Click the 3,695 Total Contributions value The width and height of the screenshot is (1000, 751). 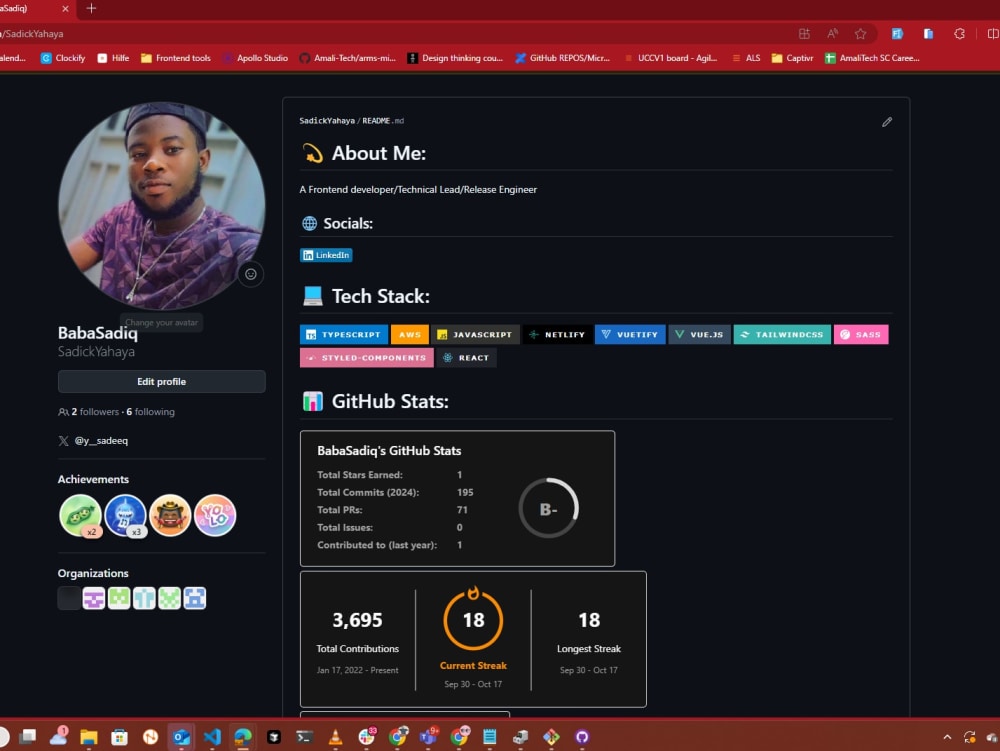[357, 620]
